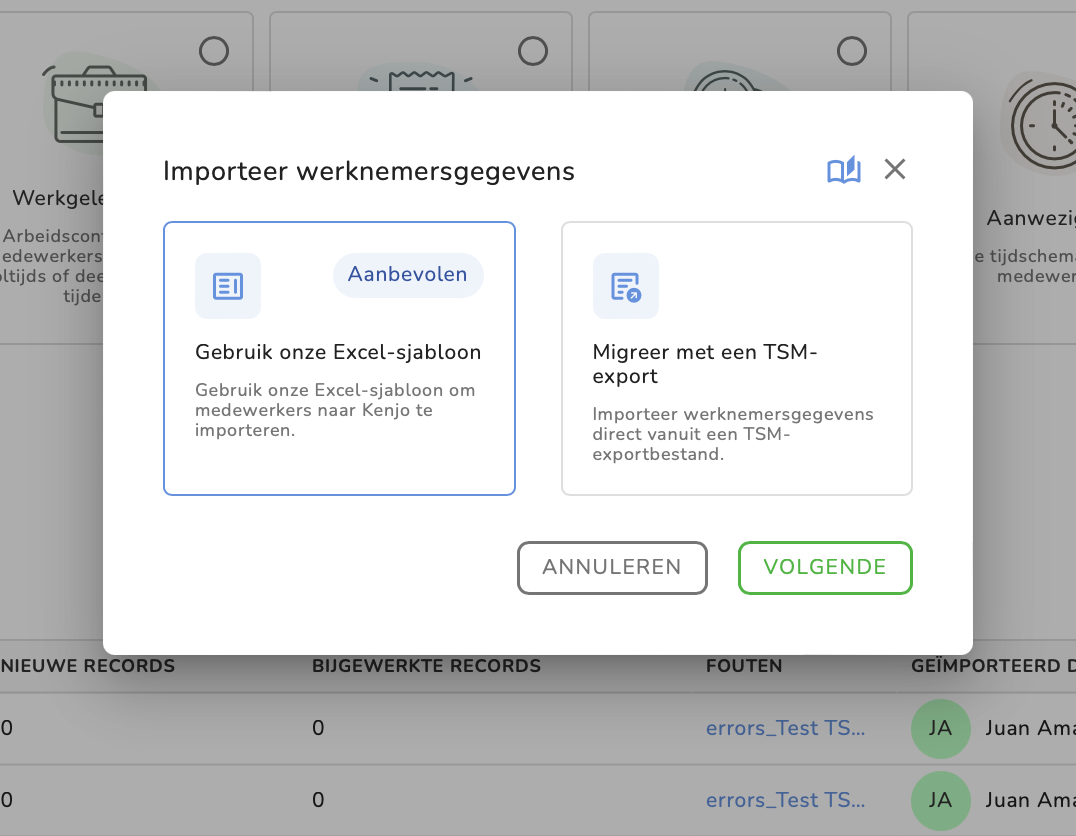The image size is (1076, 836).
Task: Open the help guide book icon
Action: click(843, 170)
